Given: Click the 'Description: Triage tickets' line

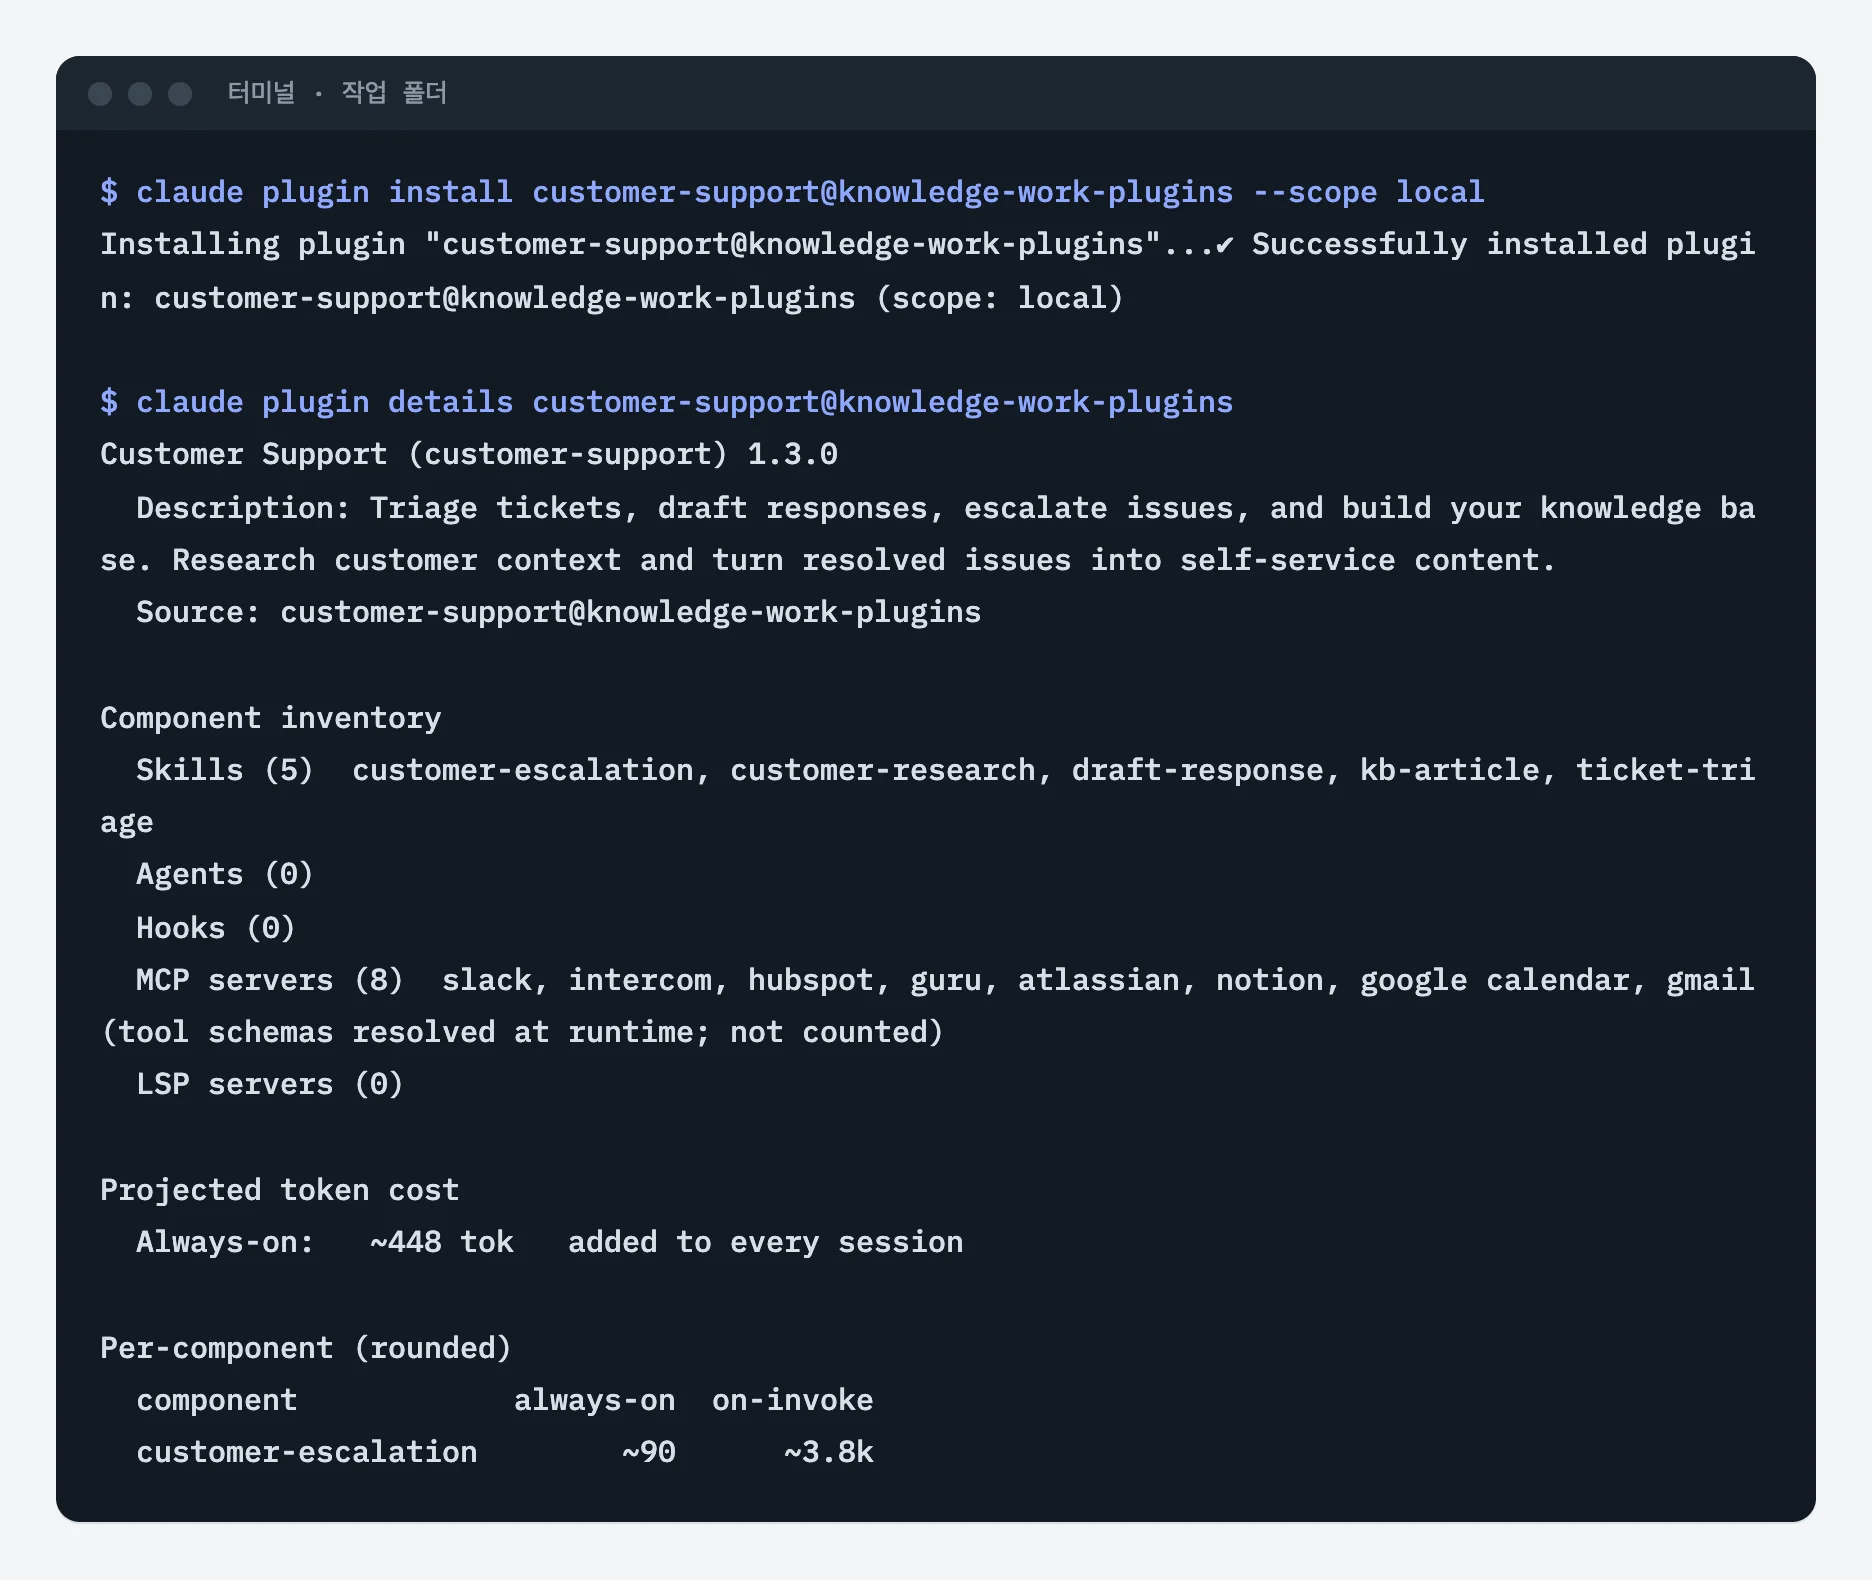Looking at the screenshot, I should pos(945,507).
